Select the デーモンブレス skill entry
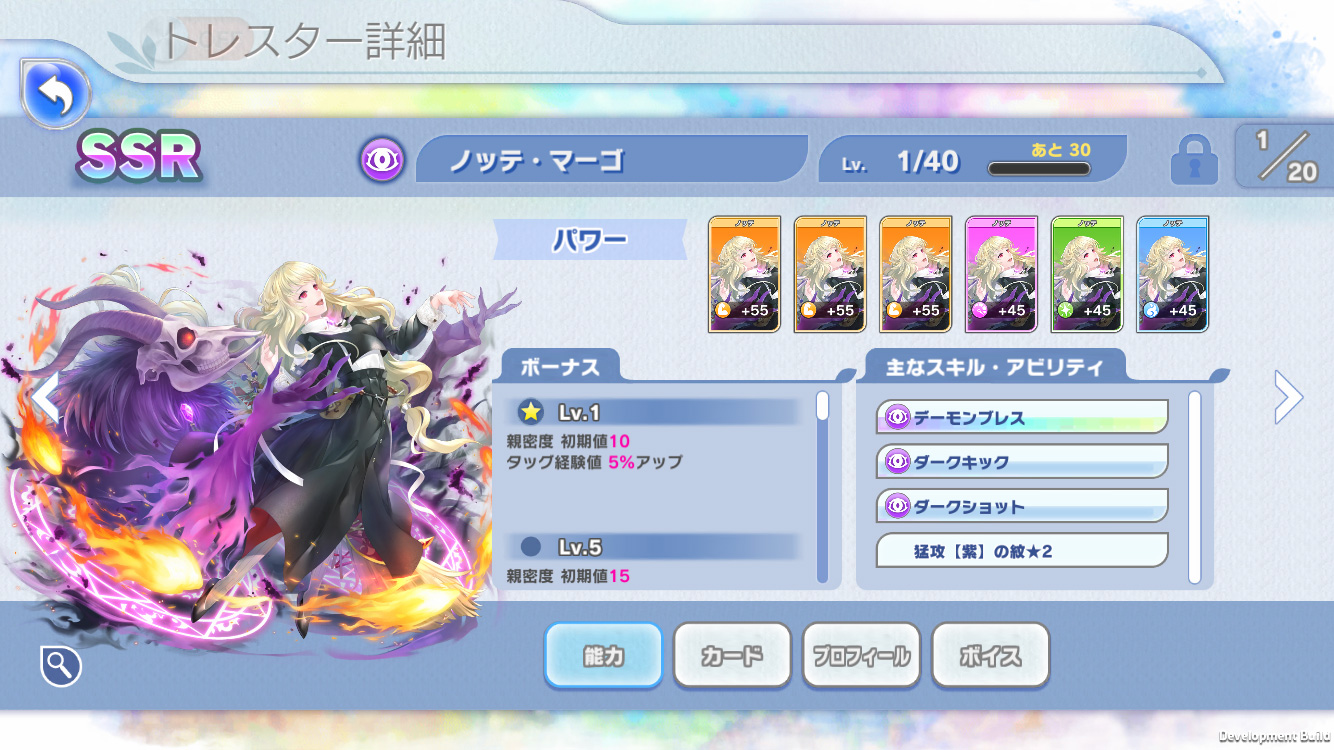1334x750 pixels. coord(1022,417)
